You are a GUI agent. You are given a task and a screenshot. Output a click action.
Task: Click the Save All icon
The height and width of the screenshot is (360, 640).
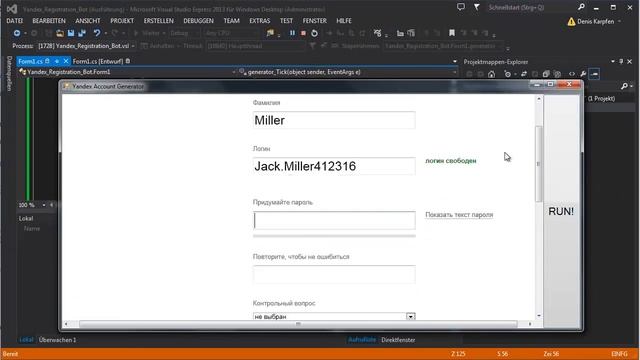82,33
